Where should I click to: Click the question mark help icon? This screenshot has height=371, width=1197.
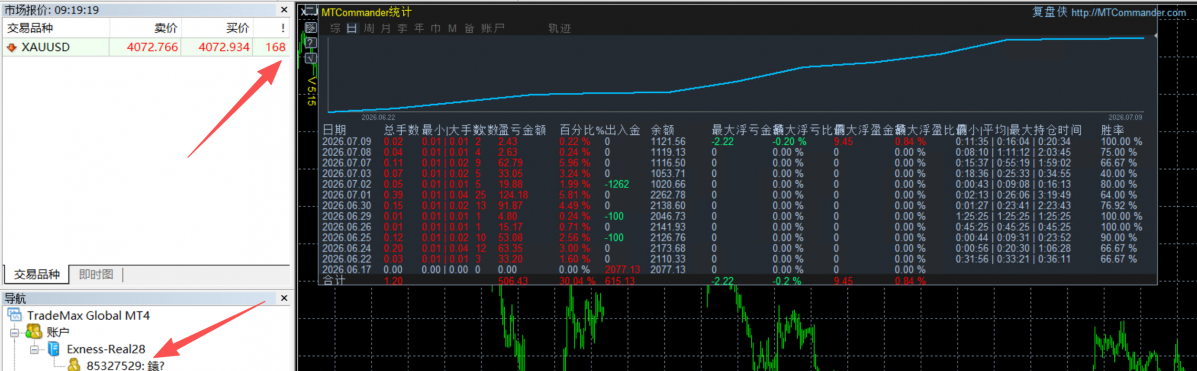click(311, 43)
